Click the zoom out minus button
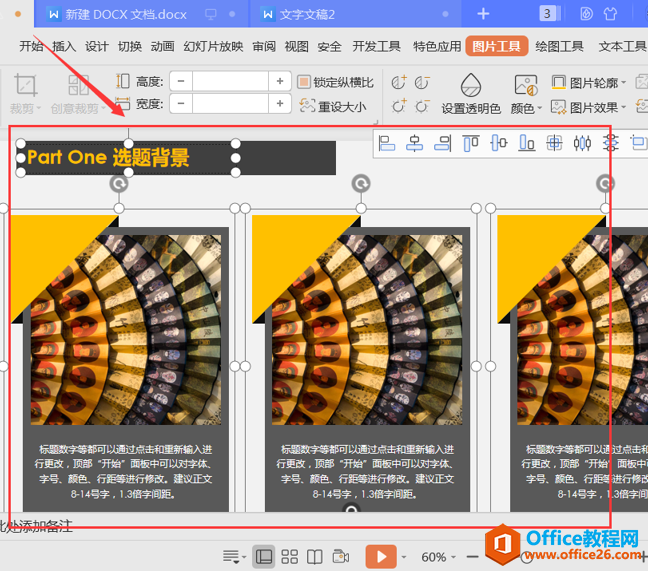 [472, 557]
